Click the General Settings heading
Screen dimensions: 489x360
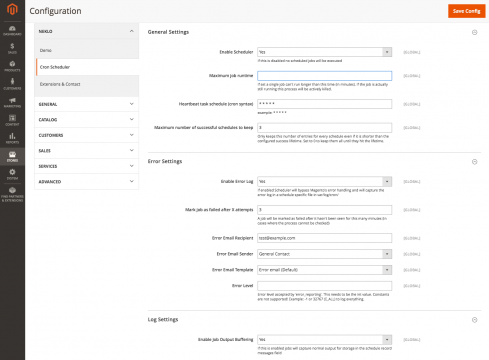pos(168,32)
